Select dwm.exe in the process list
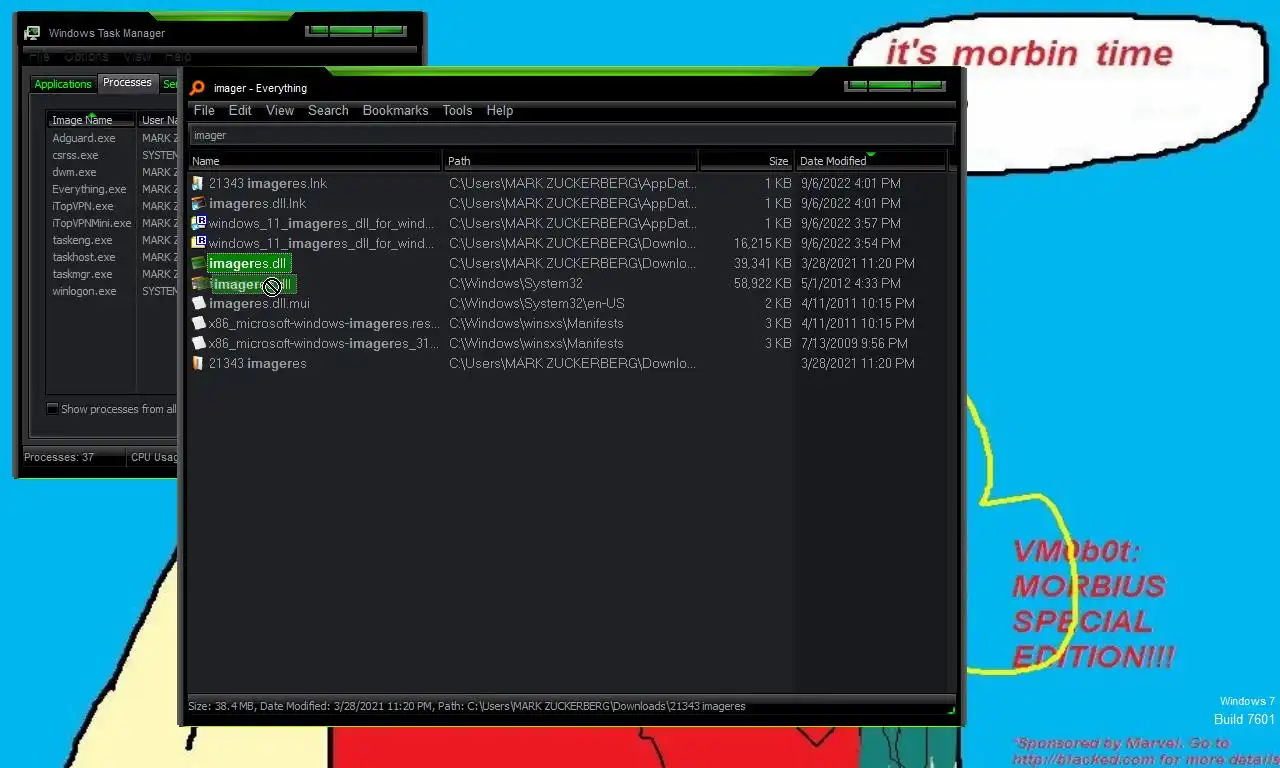Image resolution: width=1280 pixels, height=768 pixels. point(74,173)
